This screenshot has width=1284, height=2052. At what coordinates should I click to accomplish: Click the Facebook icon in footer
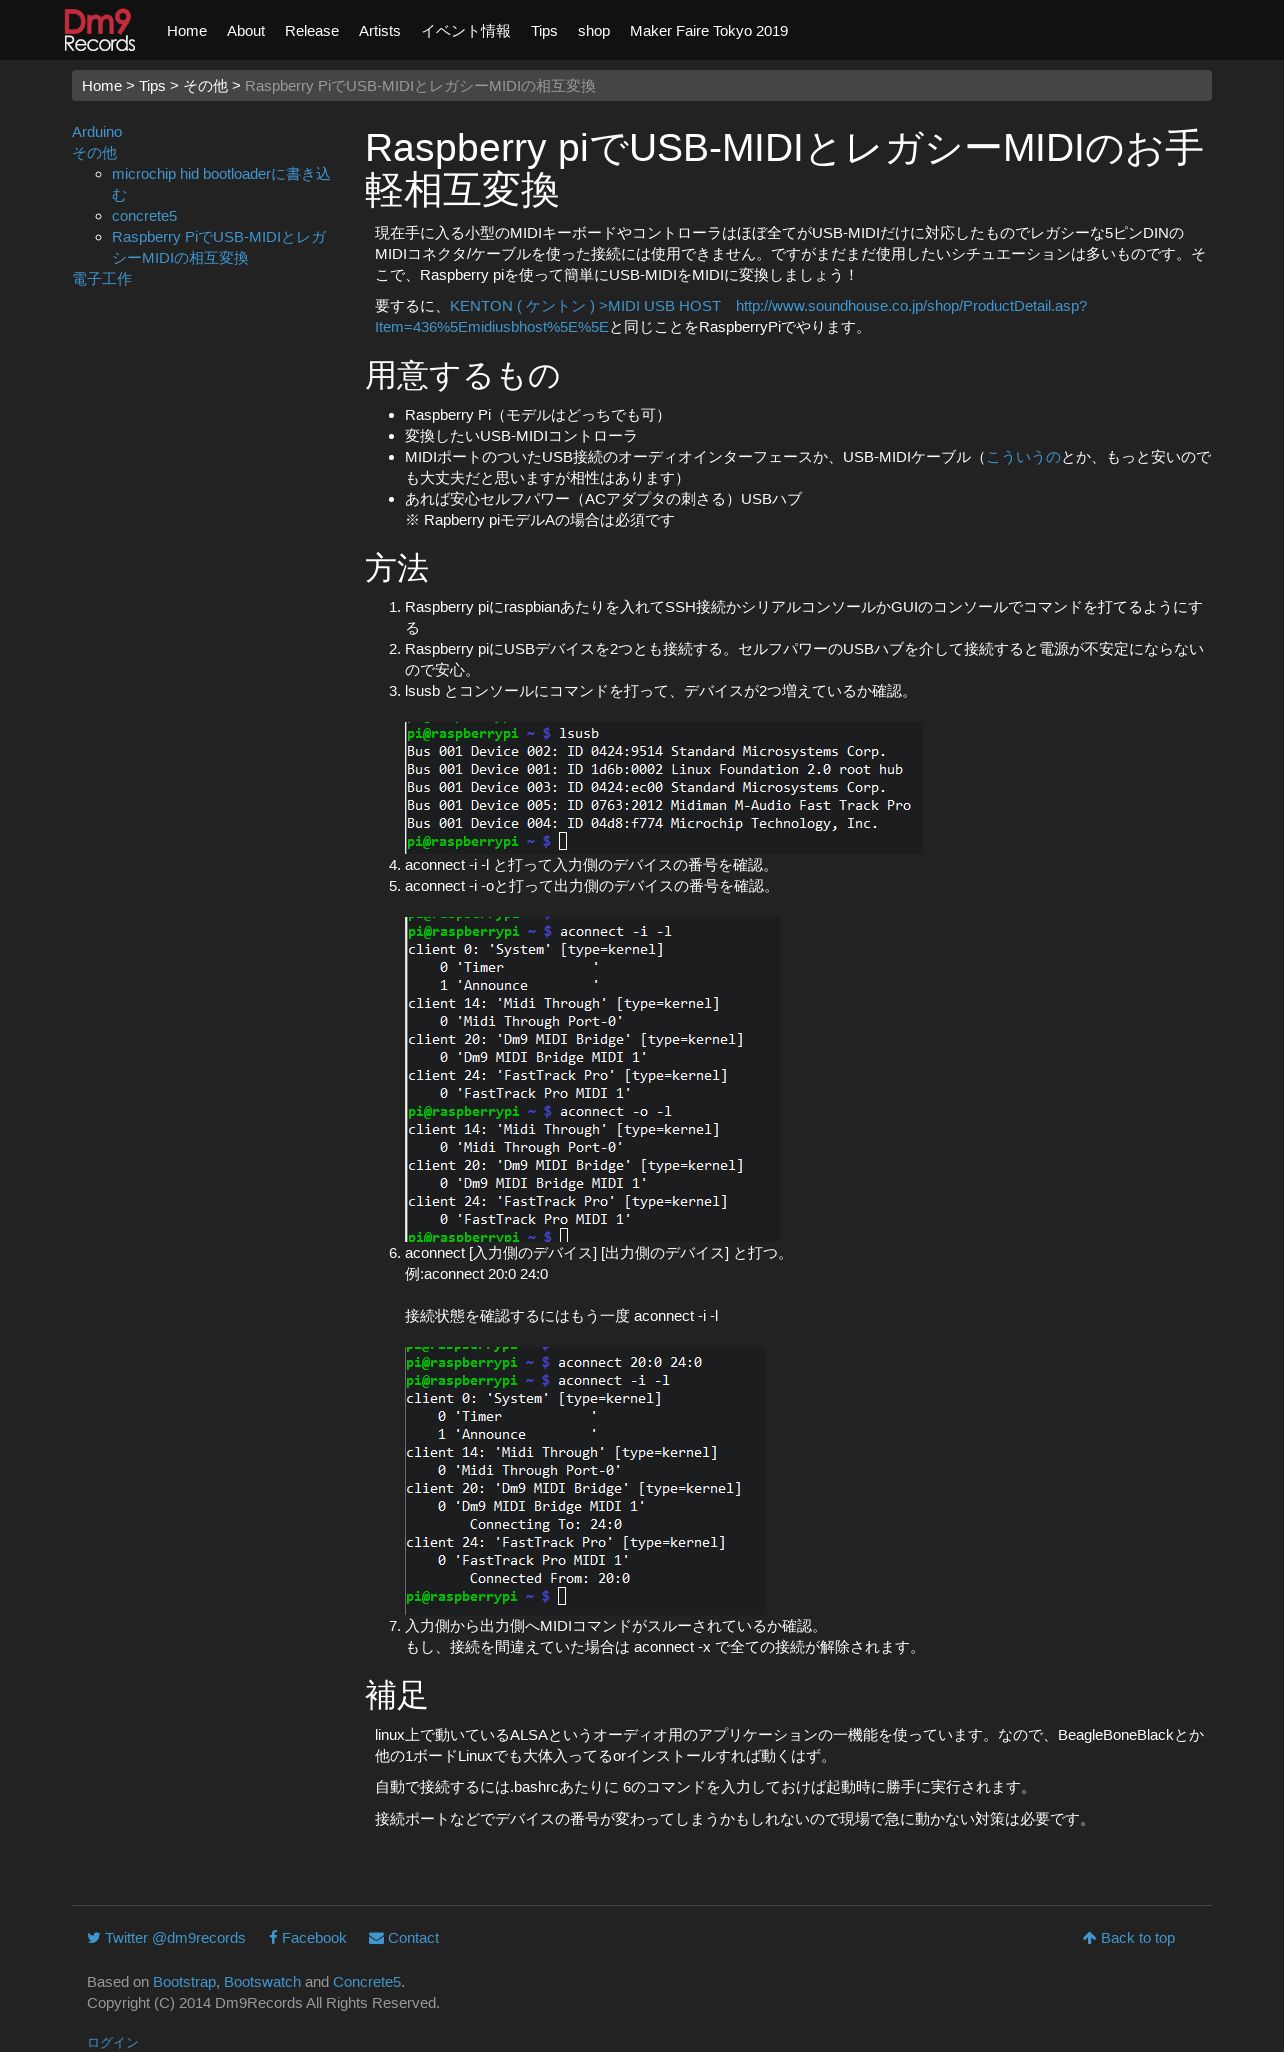[273, 1937]
